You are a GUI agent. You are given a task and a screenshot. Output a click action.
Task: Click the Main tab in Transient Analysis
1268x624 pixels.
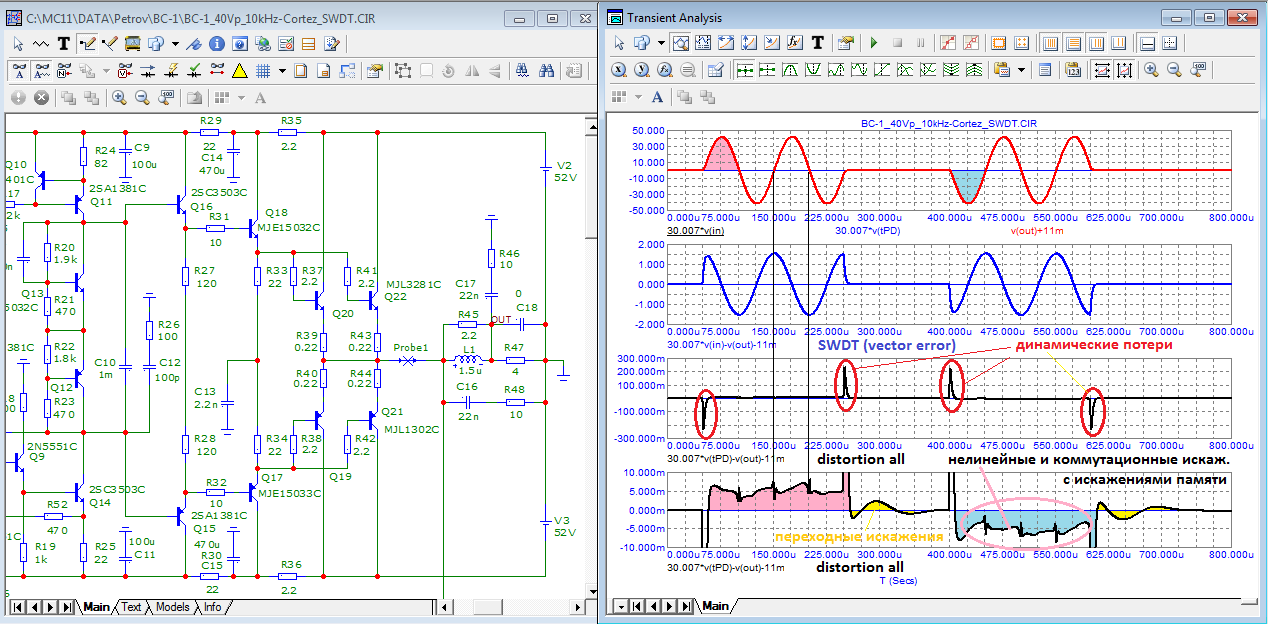(715, 606)
